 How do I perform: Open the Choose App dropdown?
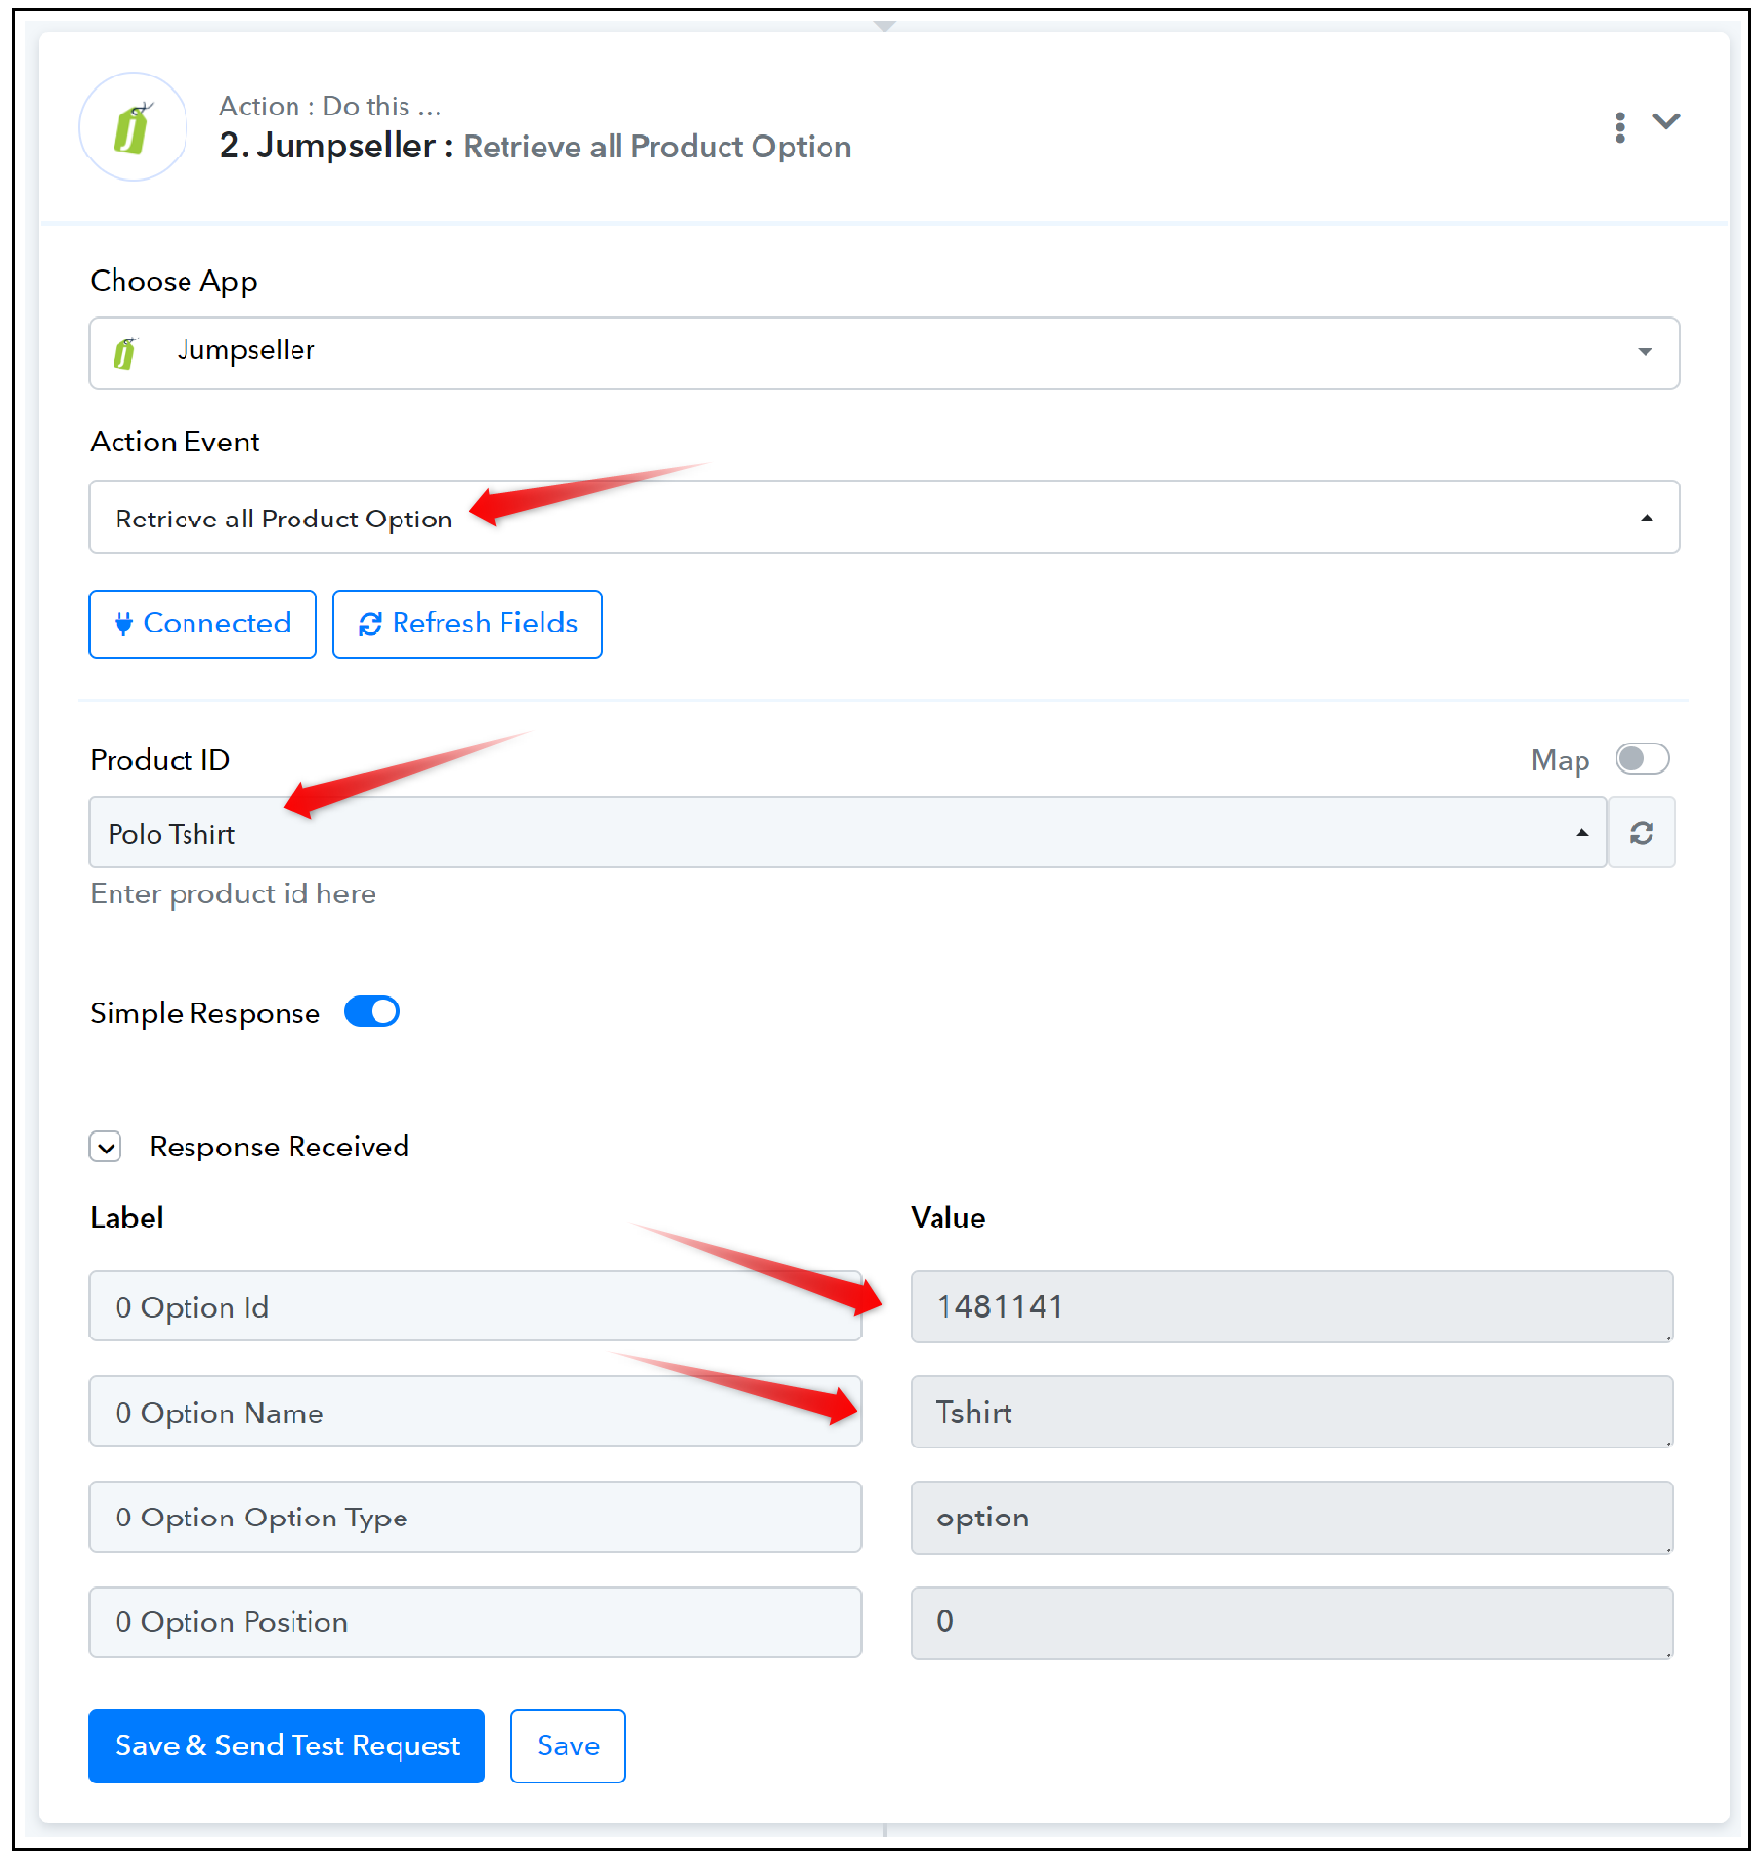click(884, 353)
